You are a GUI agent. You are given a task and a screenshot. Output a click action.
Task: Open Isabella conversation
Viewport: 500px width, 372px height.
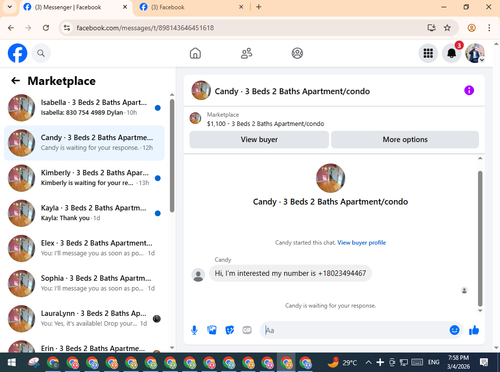[84, 108]
